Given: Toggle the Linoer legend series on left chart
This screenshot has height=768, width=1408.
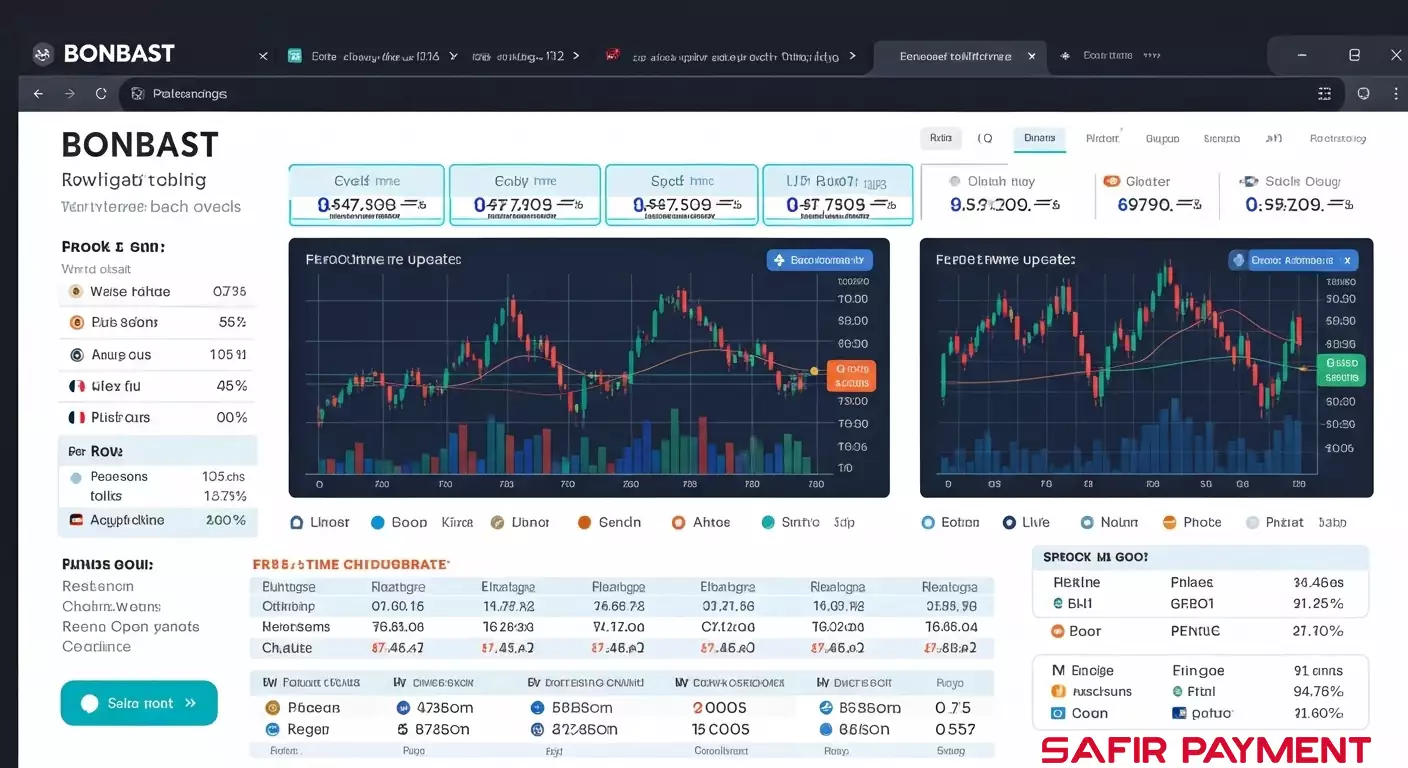Looking at the screenshot, I should [320, 522].
